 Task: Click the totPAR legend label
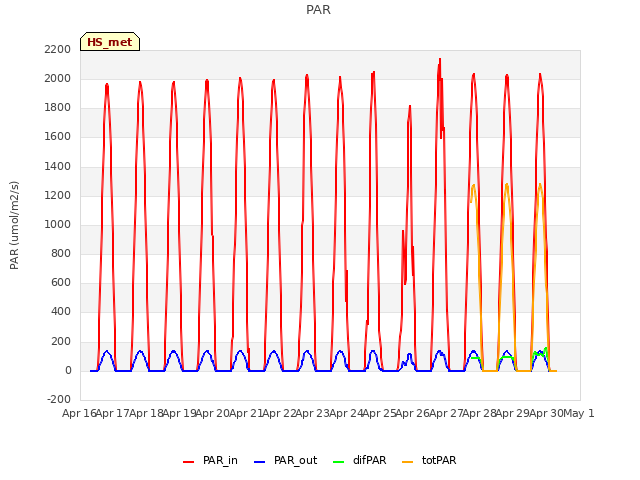tap(439, 460)
